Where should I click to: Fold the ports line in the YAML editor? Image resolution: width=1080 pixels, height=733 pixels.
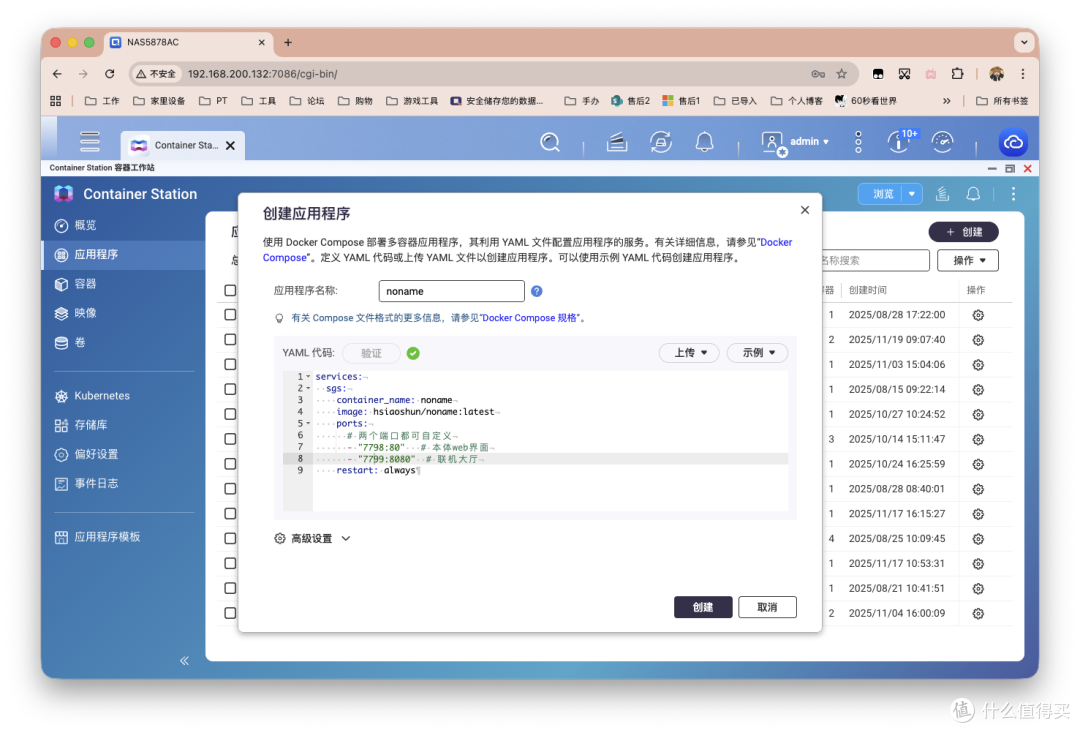pos(308,424)
